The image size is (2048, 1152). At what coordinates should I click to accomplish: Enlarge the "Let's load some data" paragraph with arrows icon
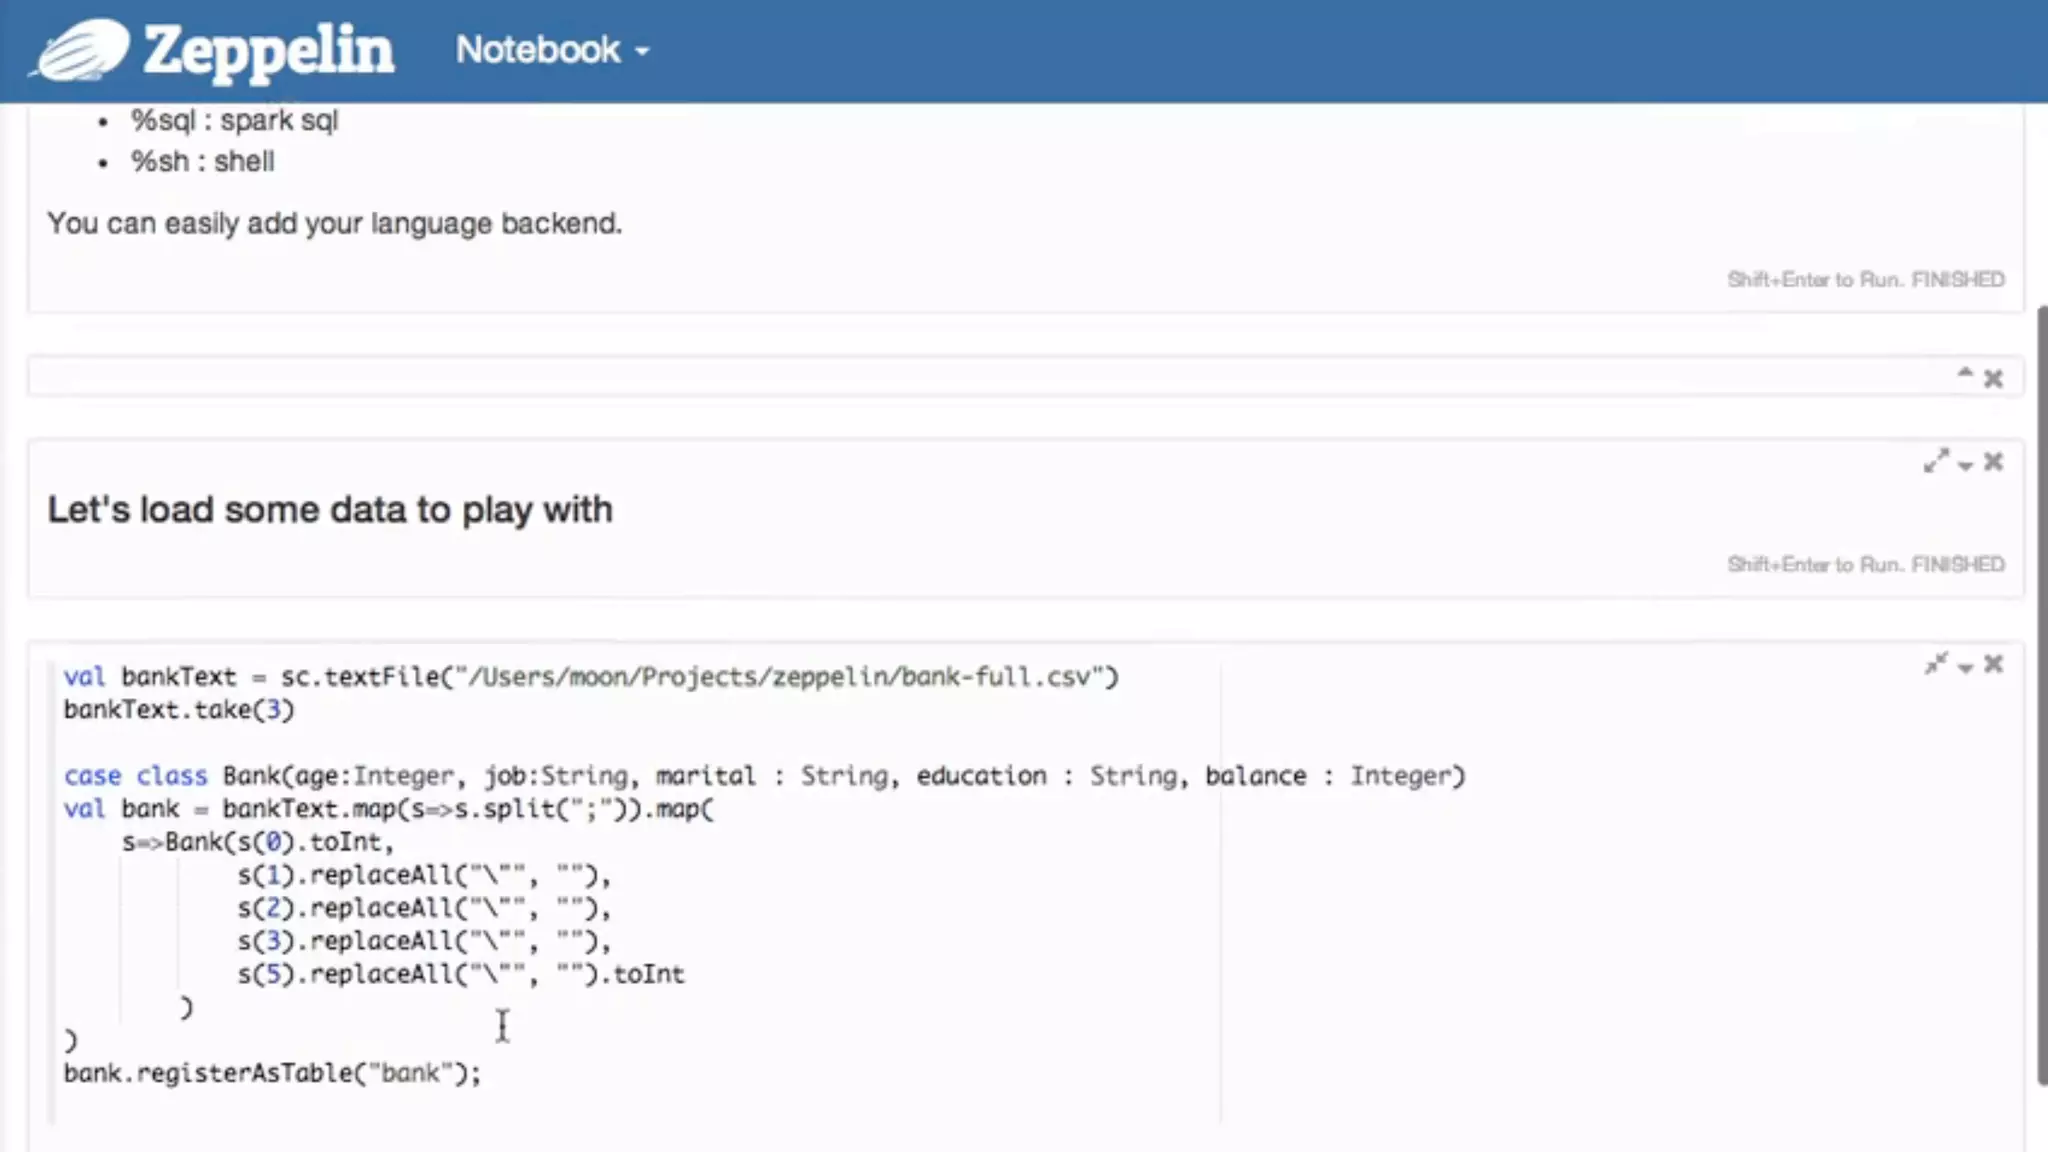1936,461
